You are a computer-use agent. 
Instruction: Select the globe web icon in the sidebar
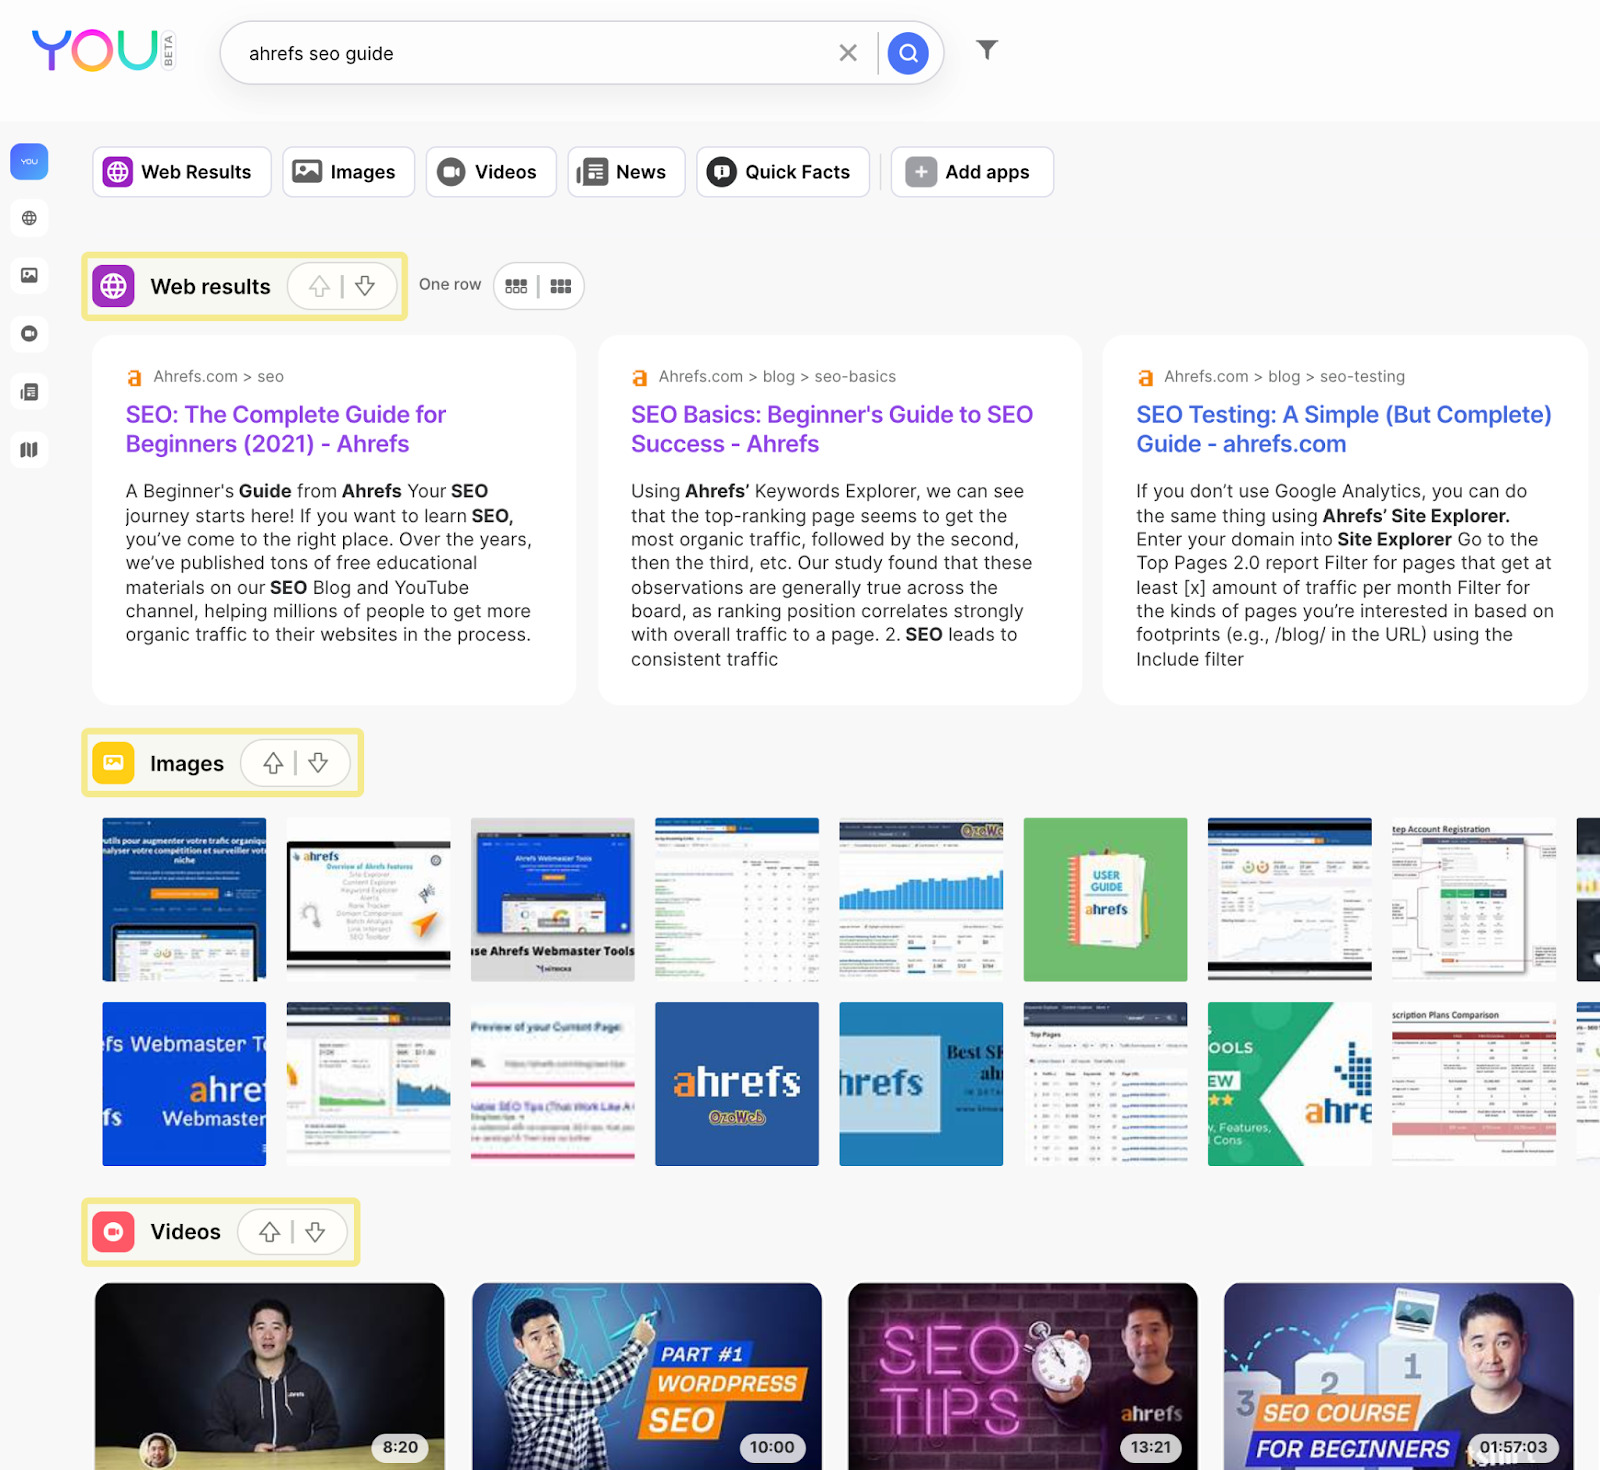point(29,218)
